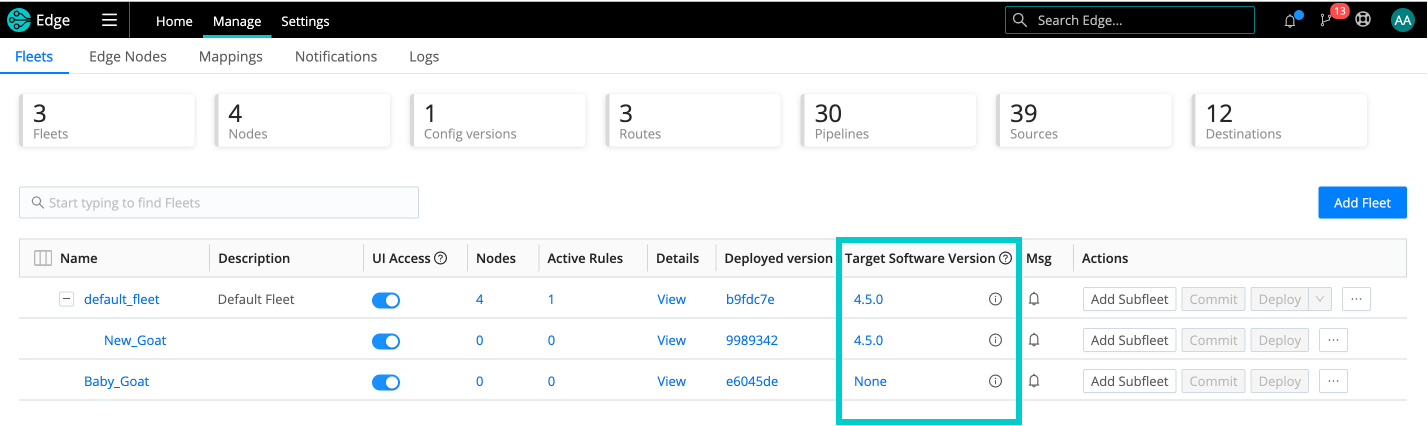Switch to the Edge Nodes tab

[128, 57]
